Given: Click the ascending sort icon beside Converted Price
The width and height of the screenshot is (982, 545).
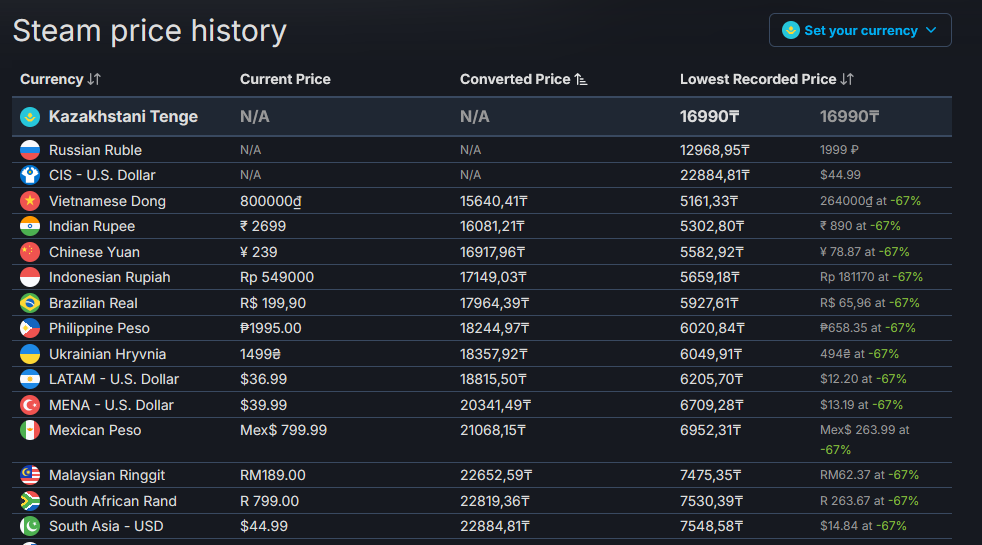Looking at the screenshot, I should tap(581, 80).
